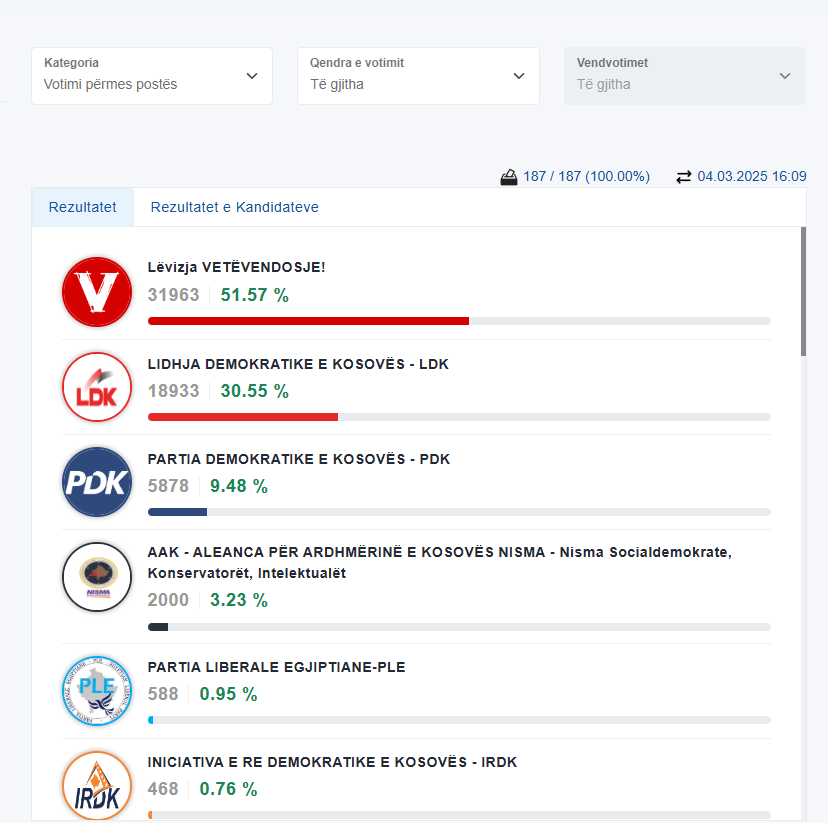The width and height of the screenshot is (828, 823).
Task: Click the 9.48 % percentage
Action: 239,486
